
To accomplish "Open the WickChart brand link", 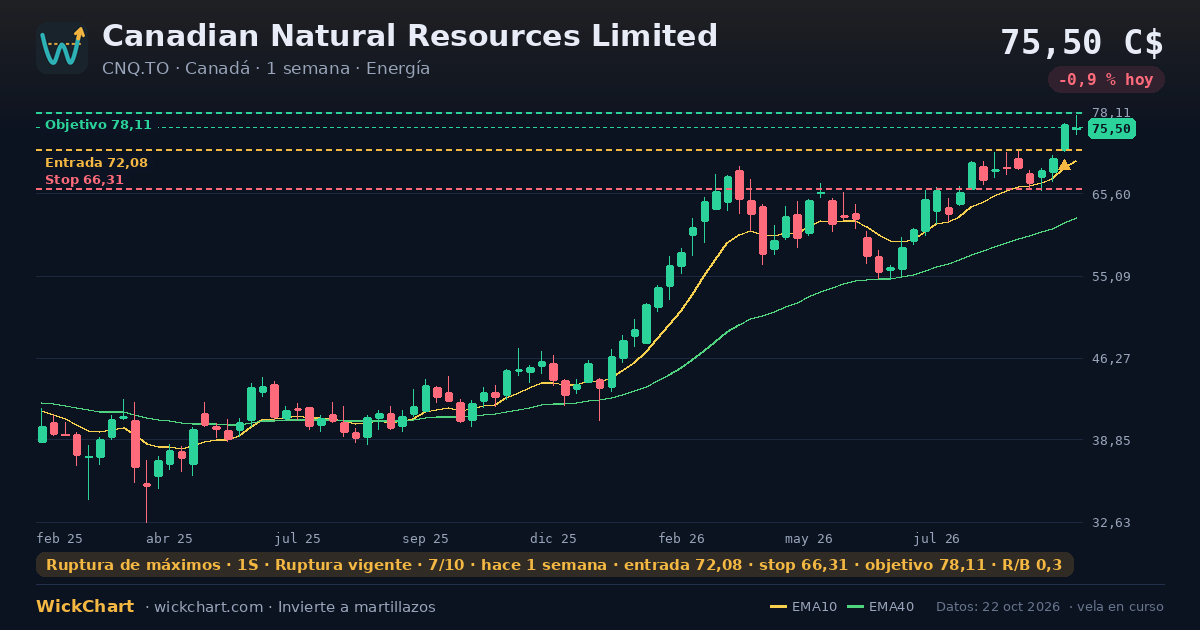I will (x=85, y=607).
